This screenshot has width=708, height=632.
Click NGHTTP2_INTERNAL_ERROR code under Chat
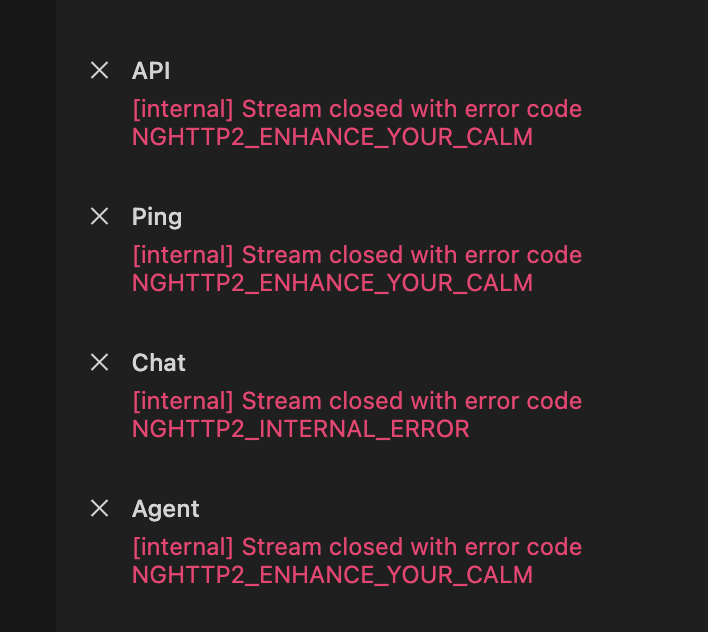point(300,429)
